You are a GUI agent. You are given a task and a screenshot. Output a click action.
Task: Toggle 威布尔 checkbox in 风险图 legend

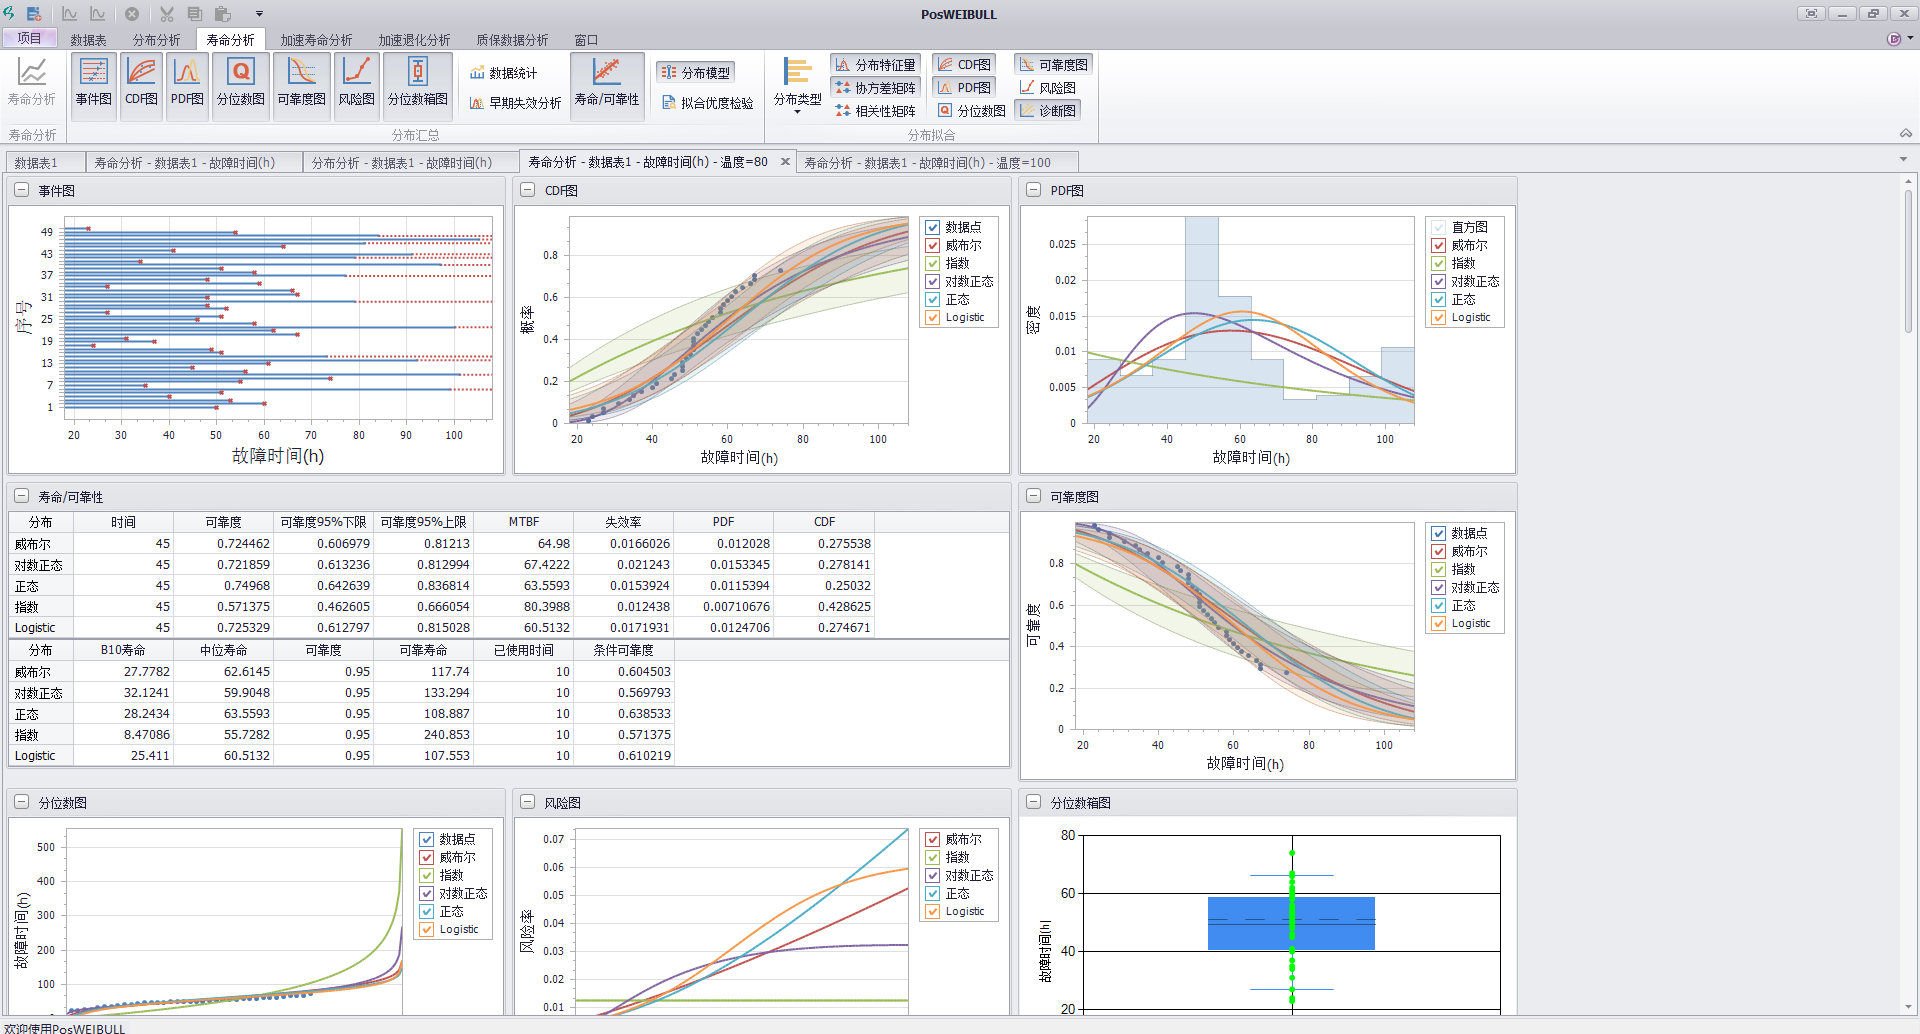932,840
